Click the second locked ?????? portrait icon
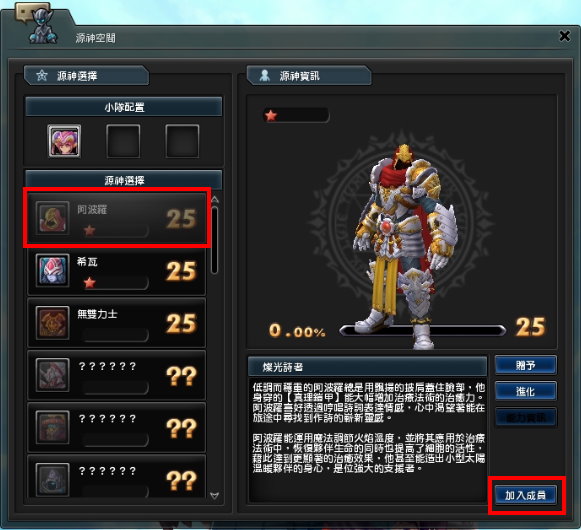Viewport: 581px width, 530px height. 52,427
